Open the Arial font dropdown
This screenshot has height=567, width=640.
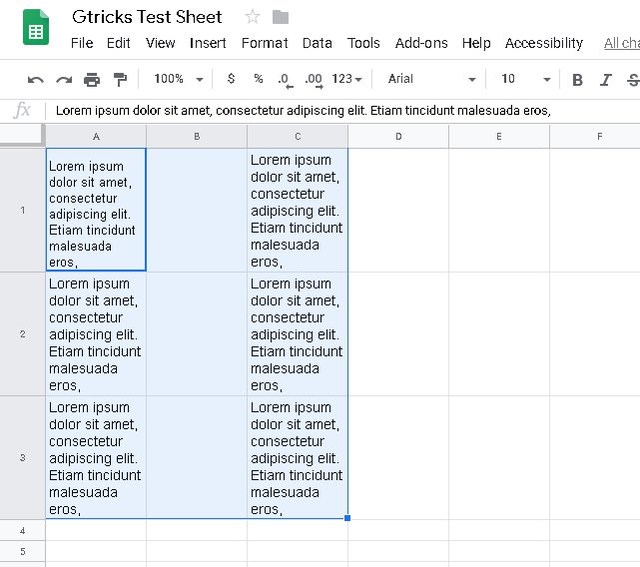click(x=431, y=79)
